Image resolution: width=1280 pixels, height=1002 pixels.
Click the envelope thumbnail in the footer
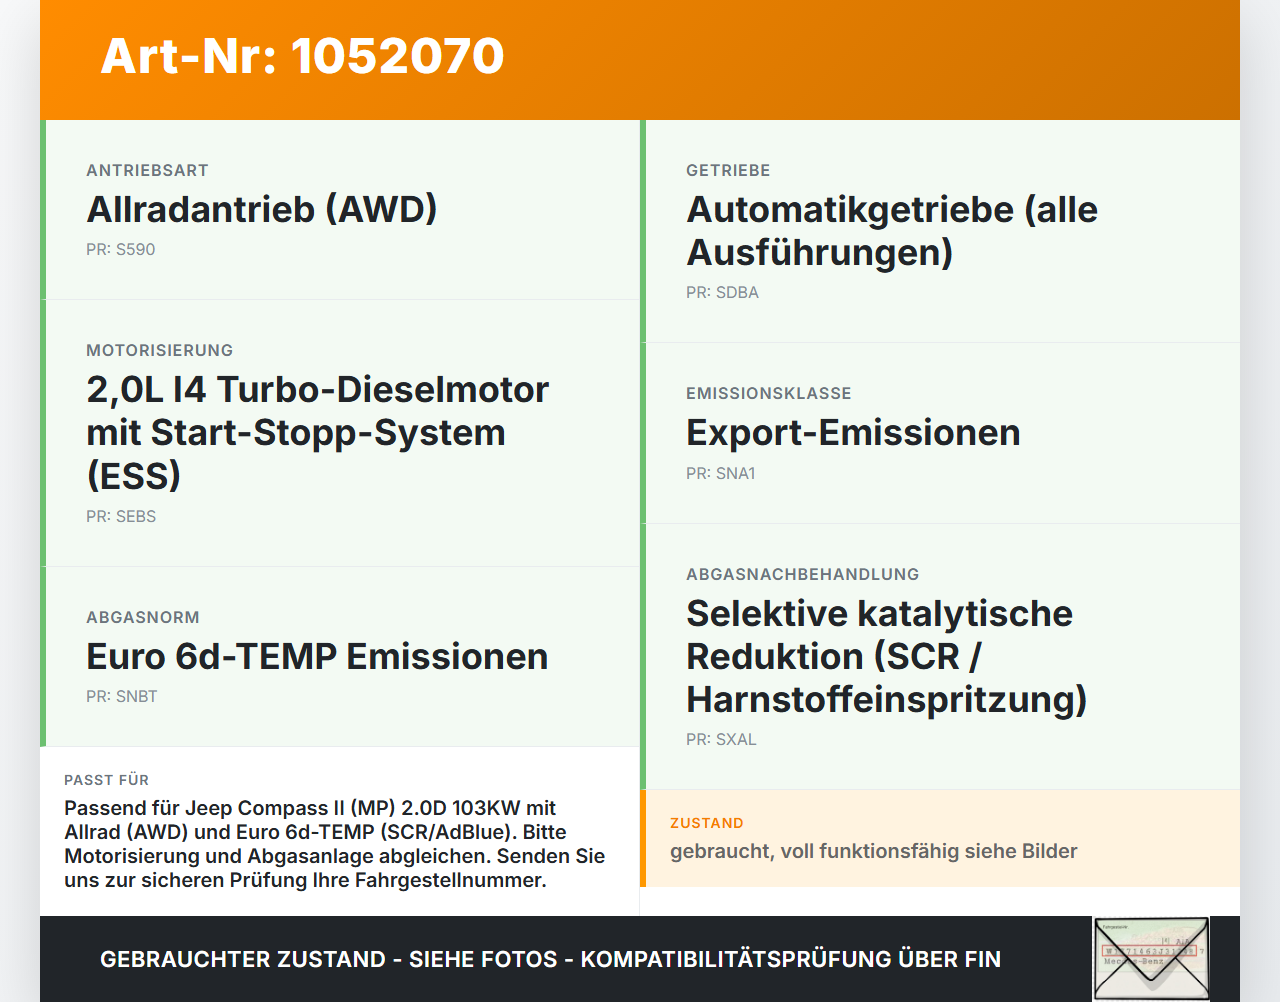click(1151, 959)
